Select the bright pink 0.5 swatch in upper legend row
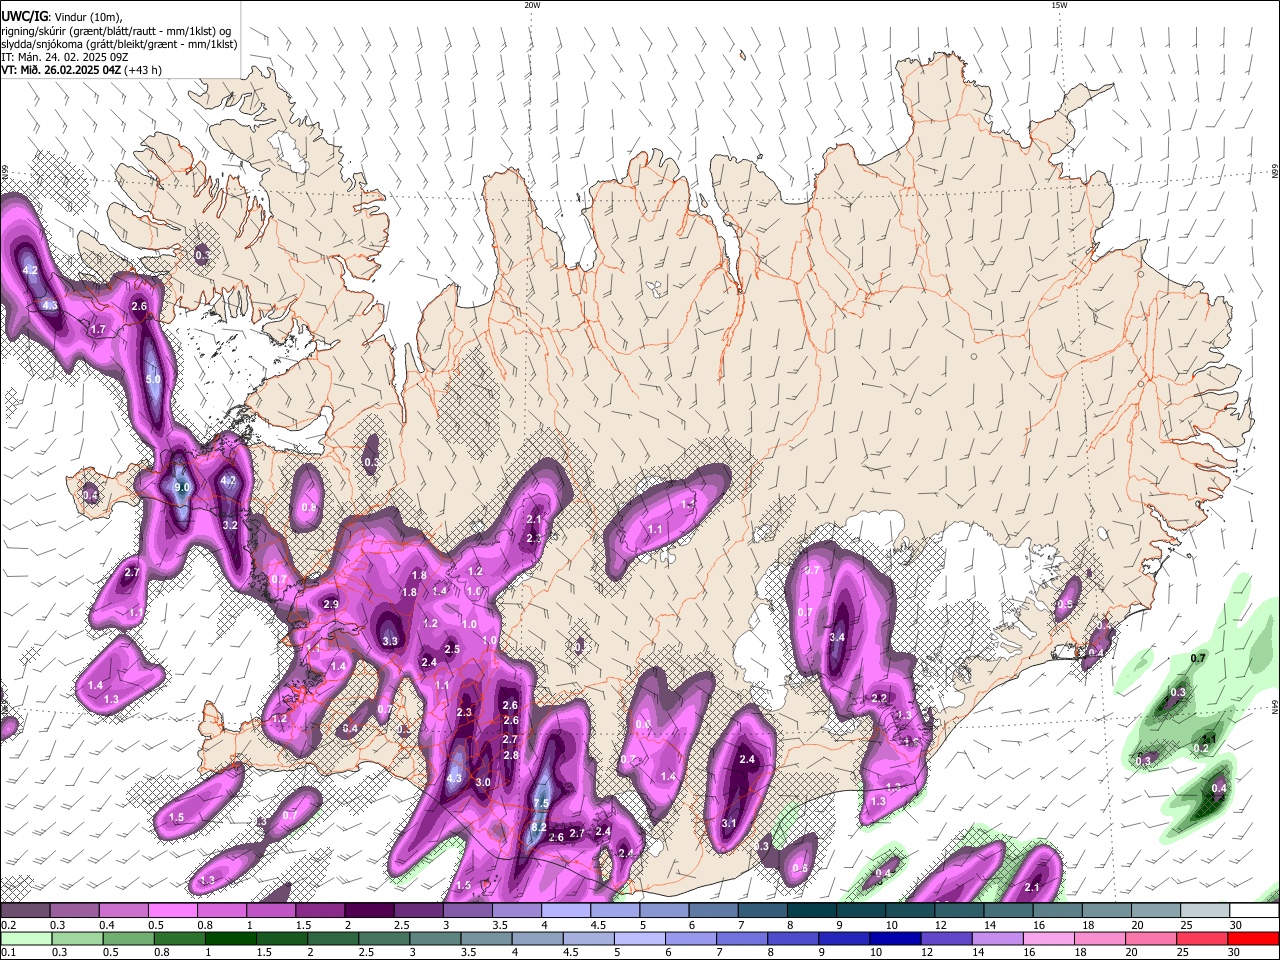 tap(172, 911)
